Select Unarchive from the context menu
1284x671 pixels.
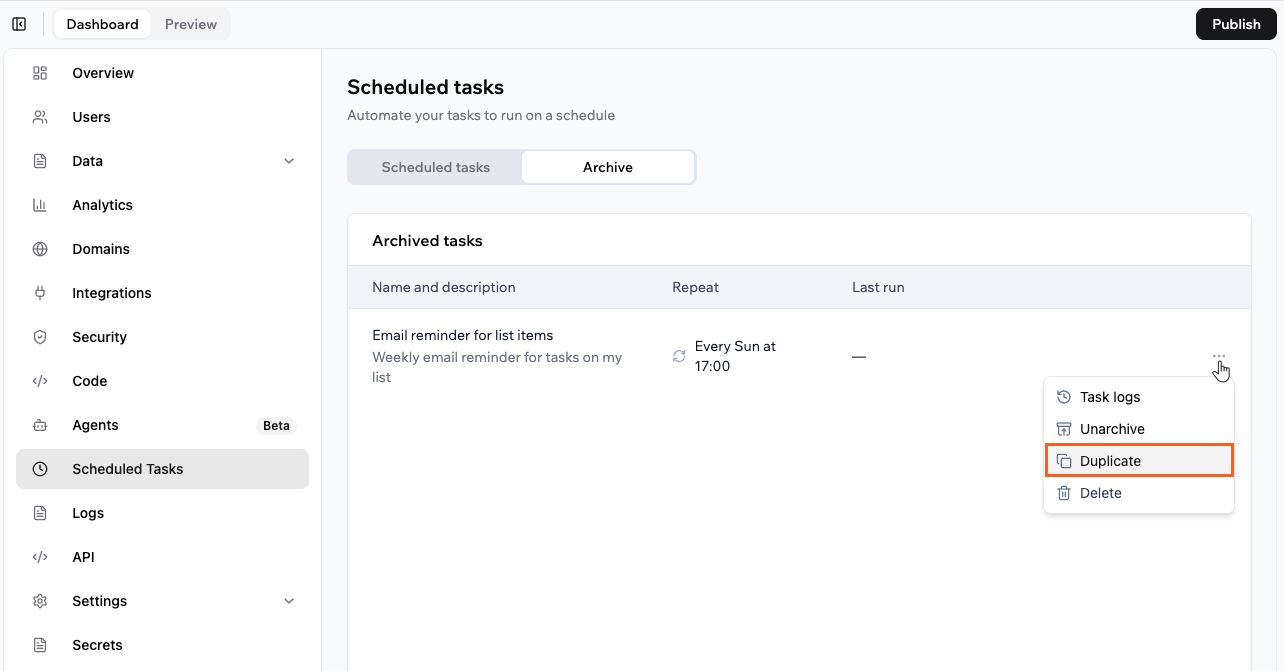(x=1111, y=428)
